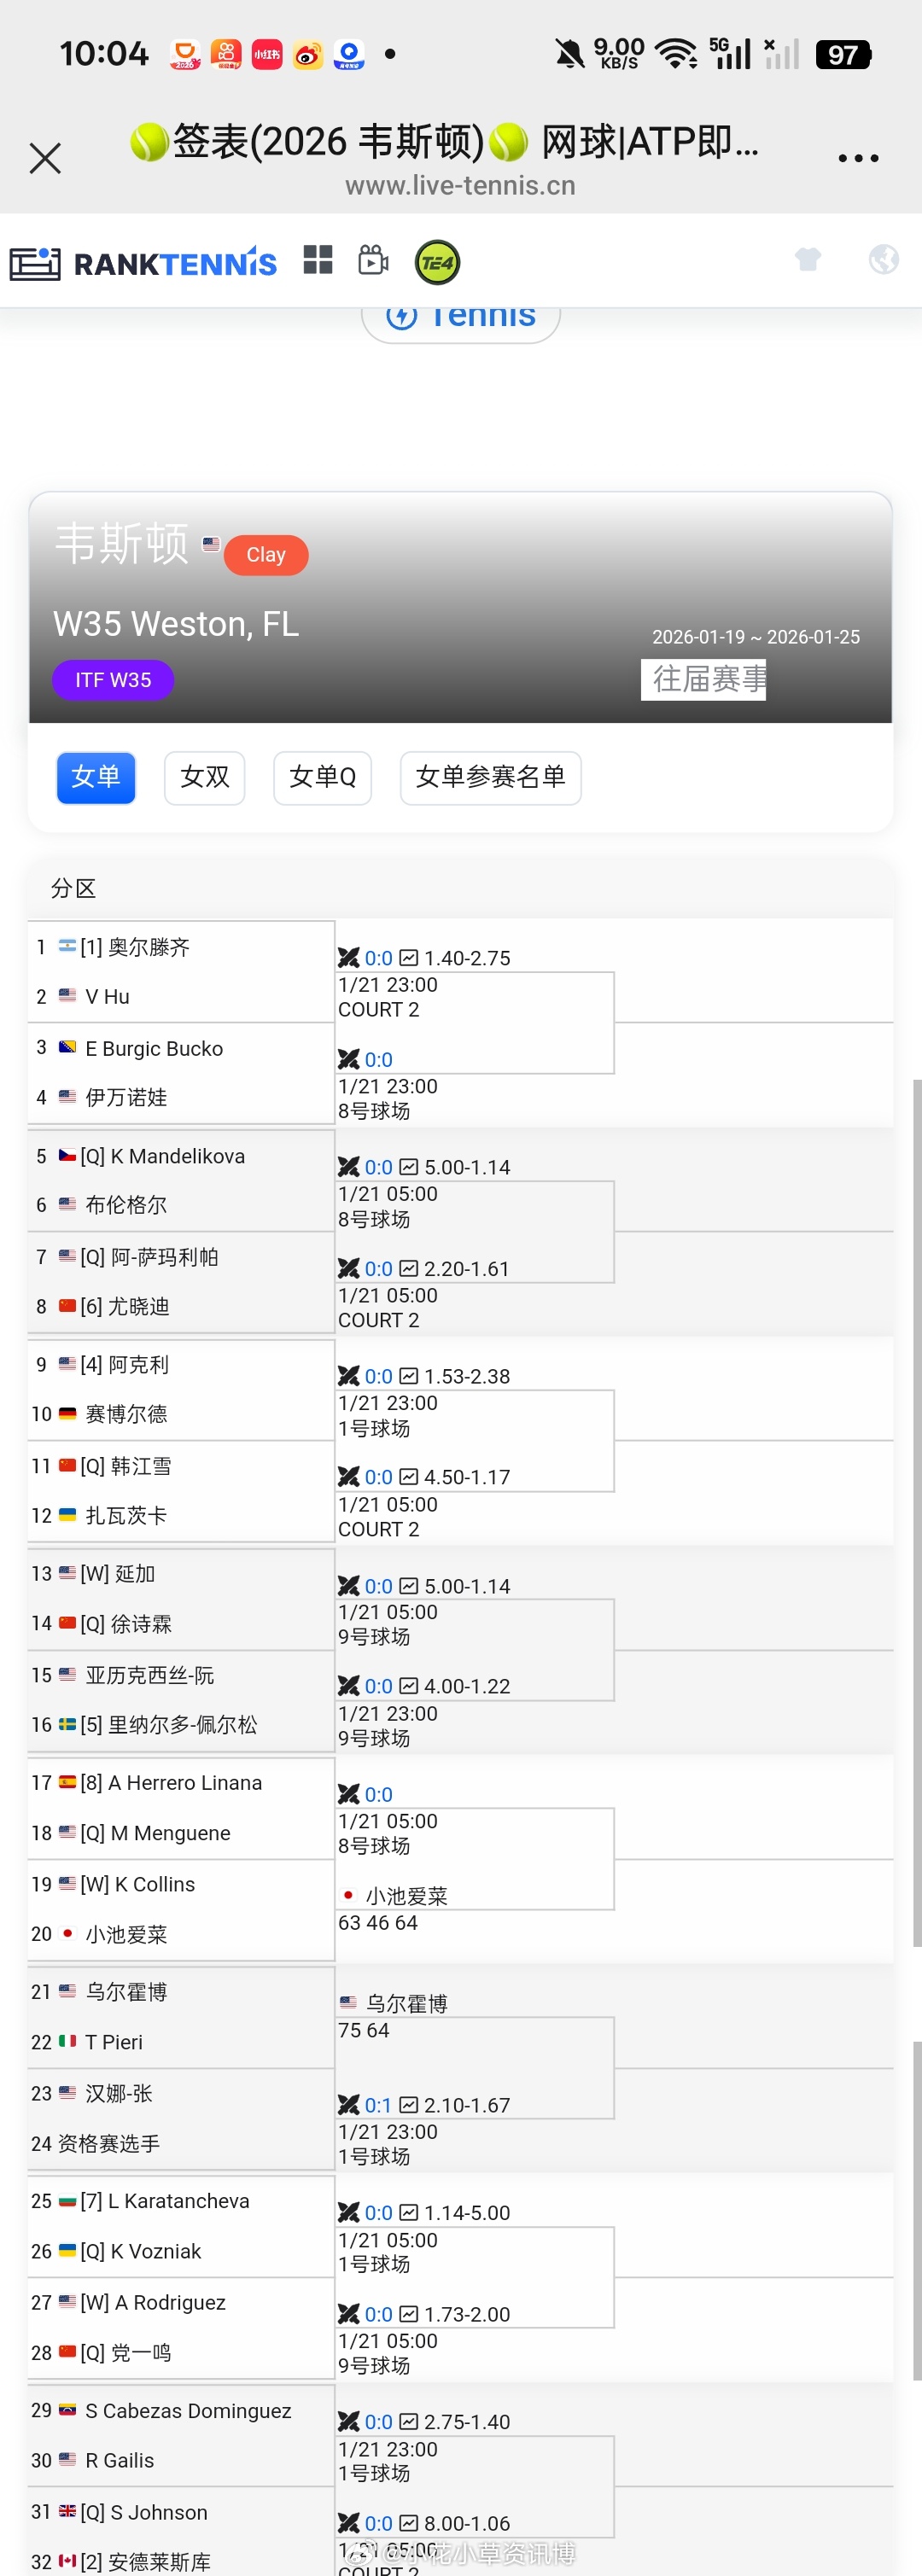Open the chart icon next to 8.00-1.06 odds
Viewport: 922px width, 2576px height.
pos(408,2522)
